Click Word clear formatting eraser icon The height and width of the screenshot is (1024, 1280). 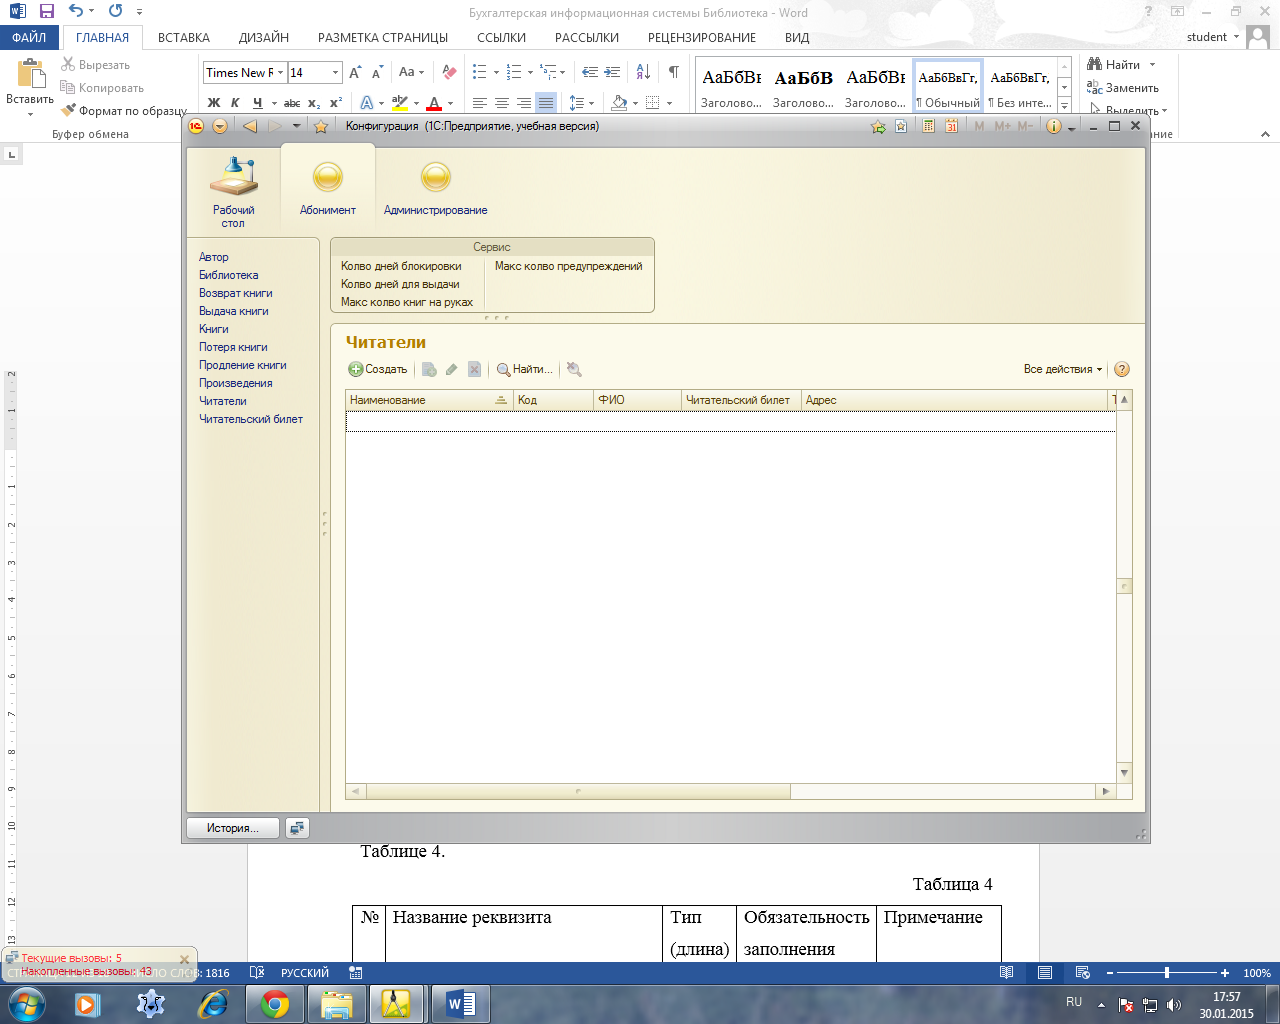449,72
